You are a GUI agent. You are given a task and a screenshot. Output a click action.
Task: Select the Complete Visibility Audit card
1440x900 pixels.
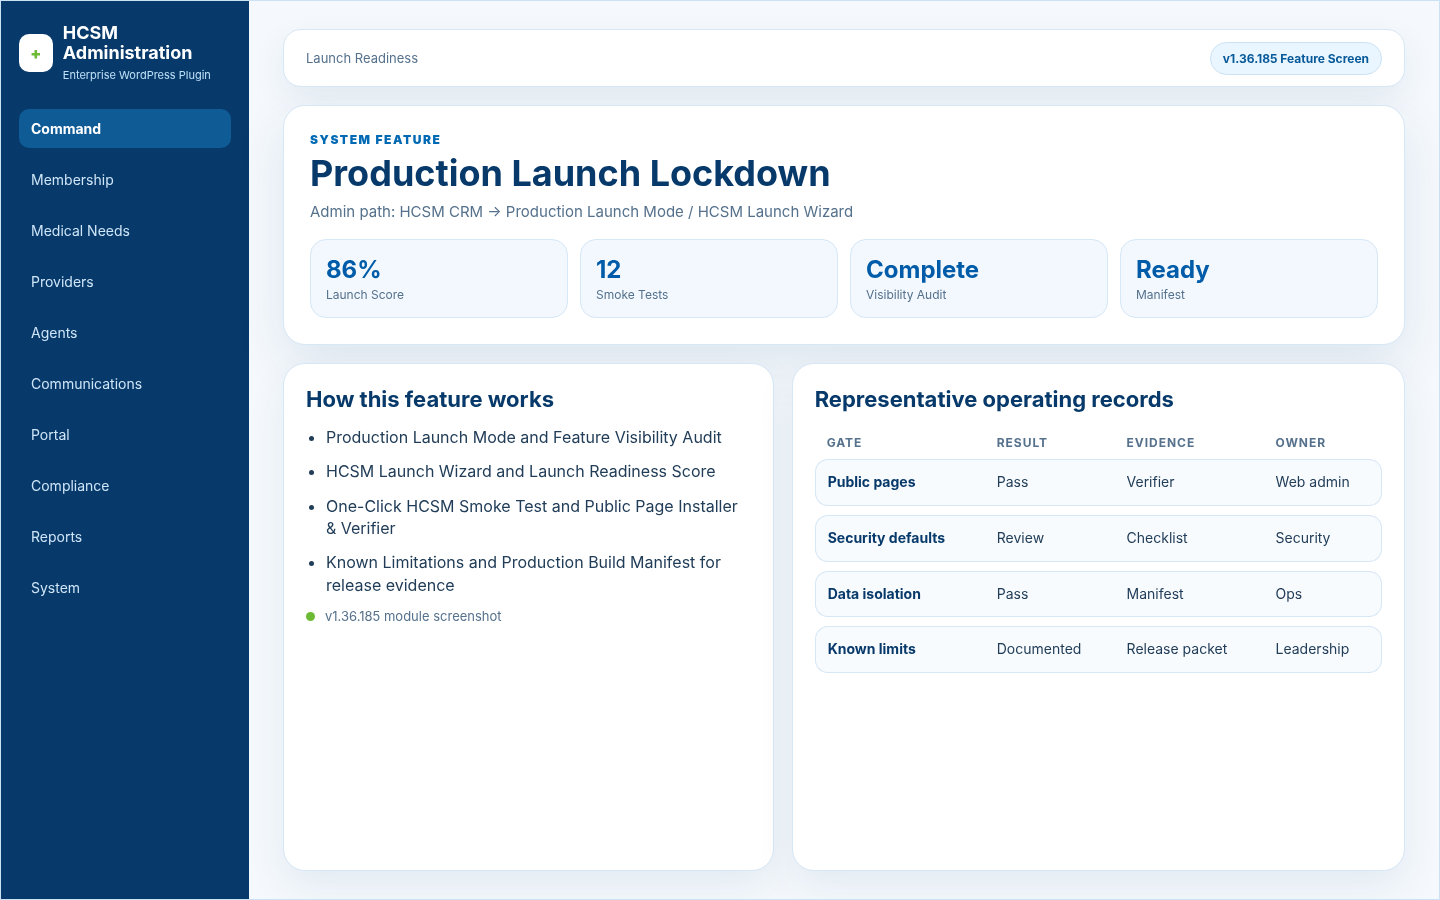[x=979, y=279]
